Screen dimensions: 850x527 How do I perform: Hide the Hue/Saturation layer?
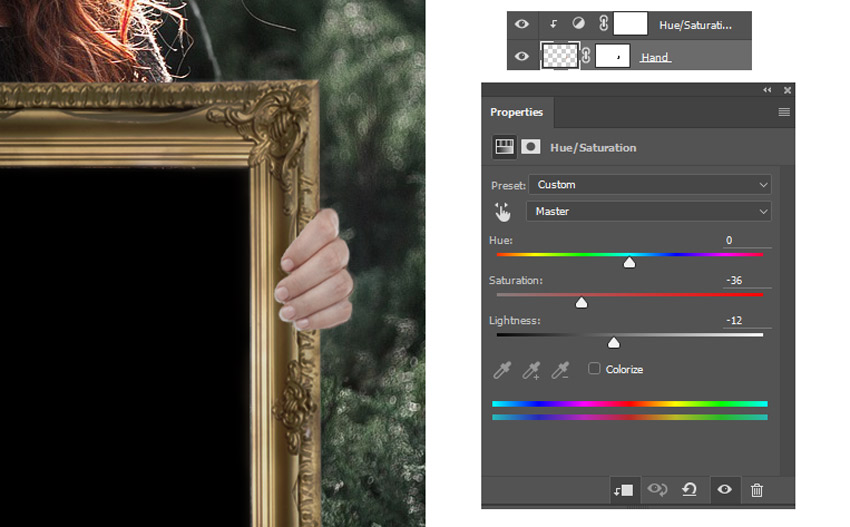tap(521, 24)
